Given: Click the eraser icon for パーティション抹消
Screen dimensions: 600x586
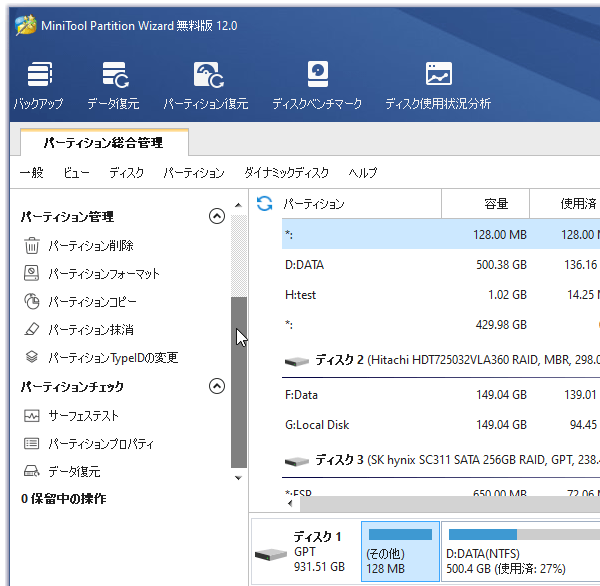Looking at the screenshot, I should [x=32, y=329].
